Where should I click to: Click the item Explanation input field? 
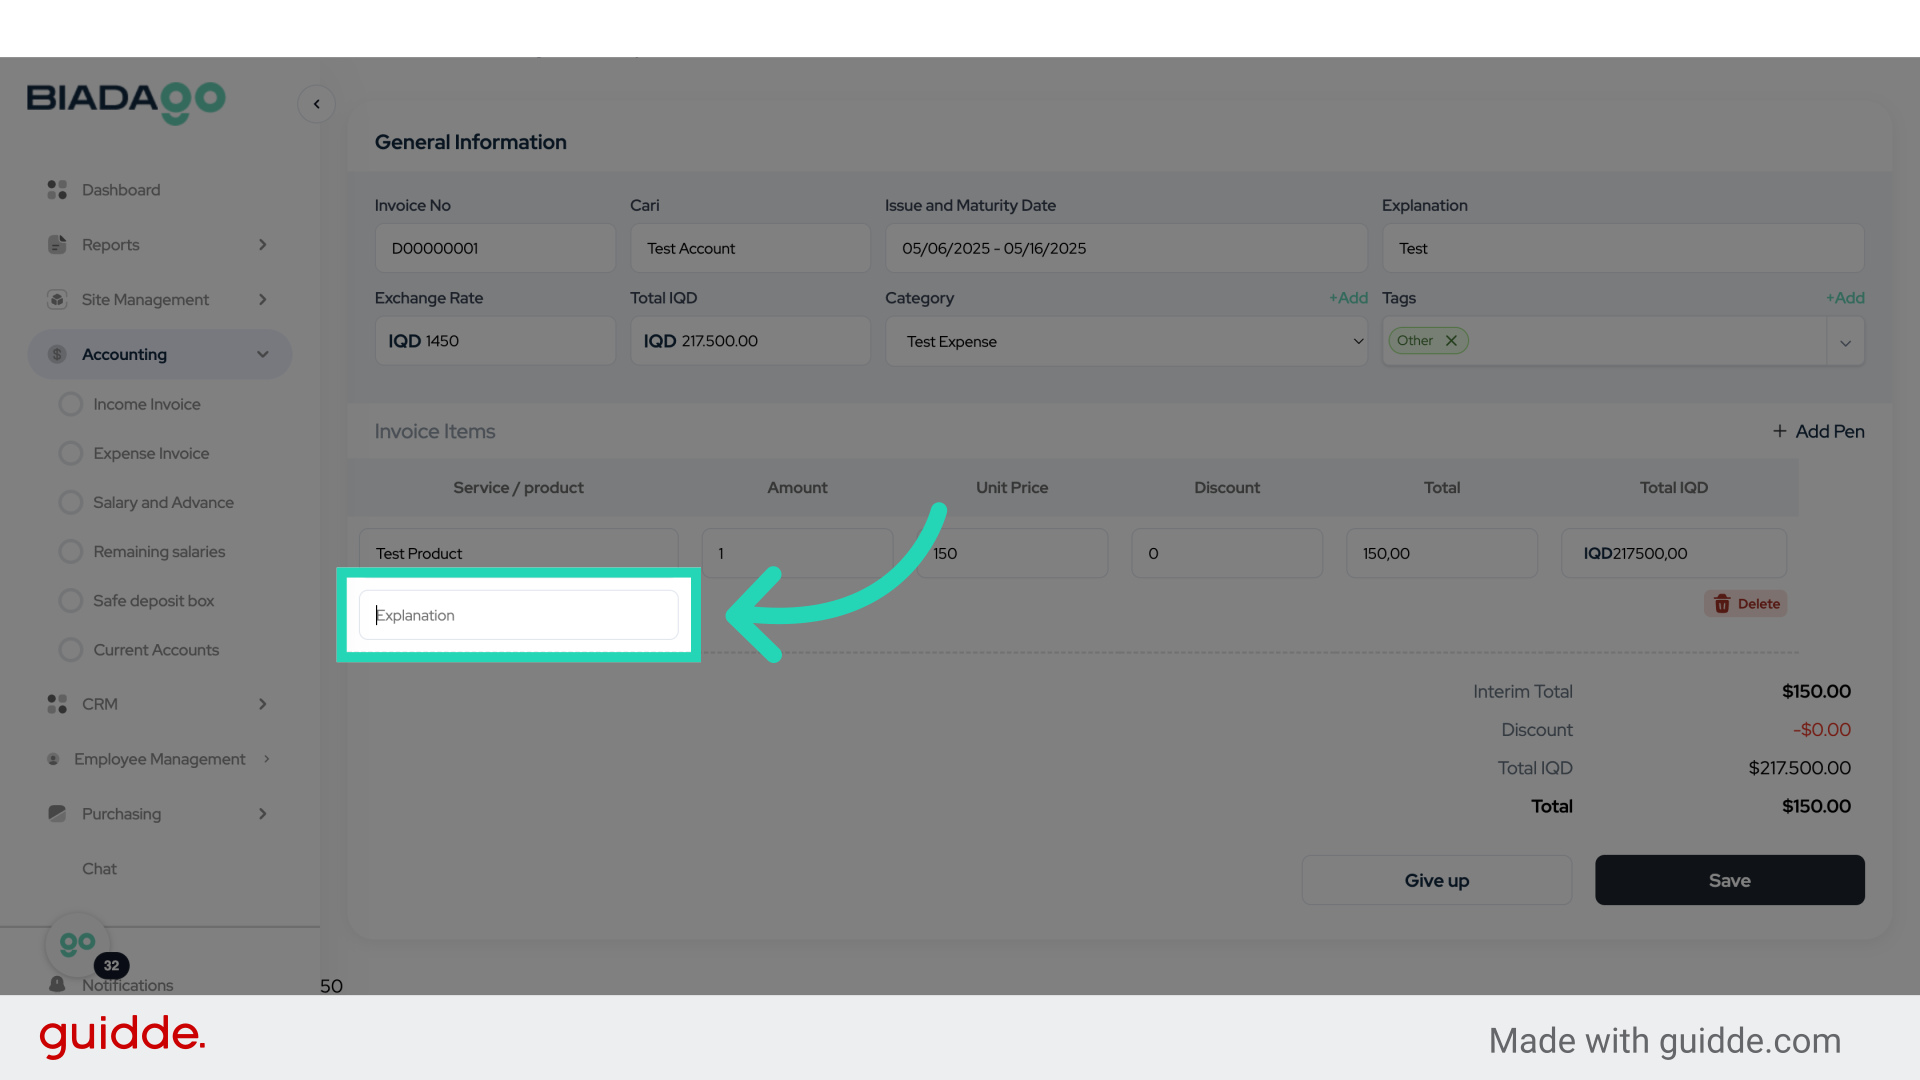point(518,616)
